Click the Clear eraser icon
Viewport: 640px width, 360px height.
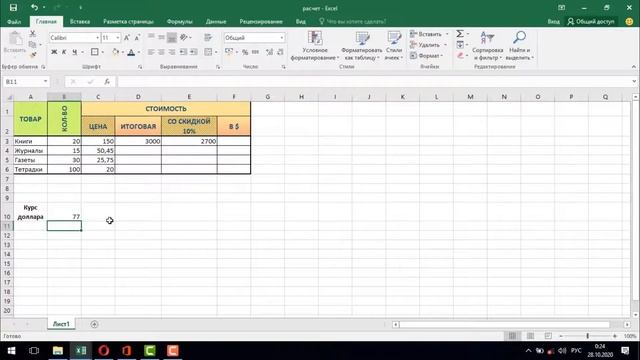(460, 55)
